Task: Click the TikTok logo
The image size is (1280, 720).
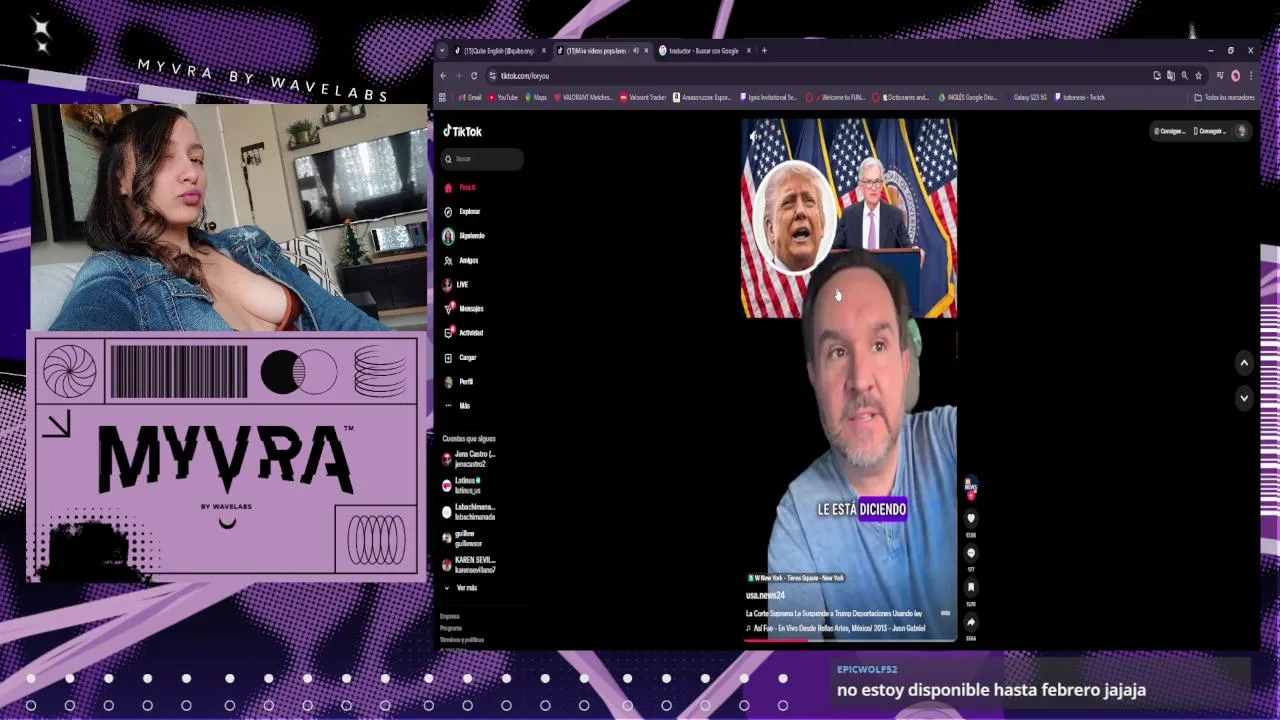Action: click(x=463, y=131)
